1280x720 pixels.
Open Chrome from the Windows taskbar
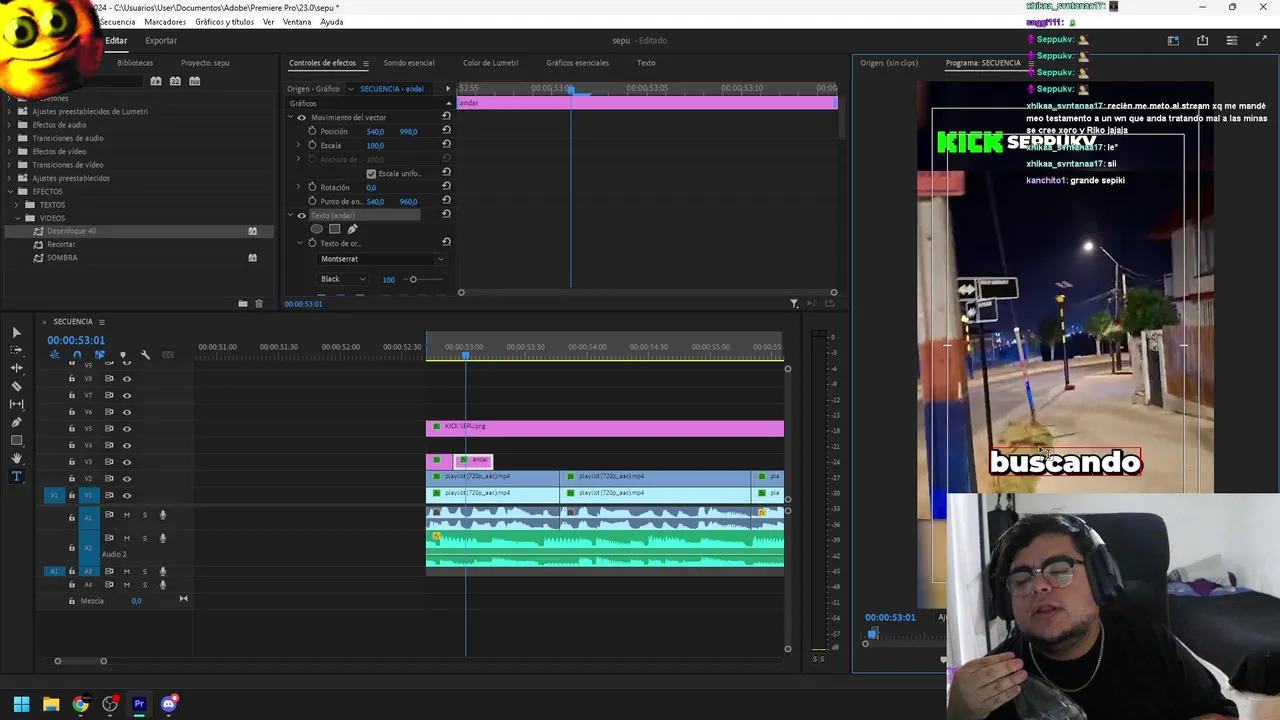(x=80, y=704)
